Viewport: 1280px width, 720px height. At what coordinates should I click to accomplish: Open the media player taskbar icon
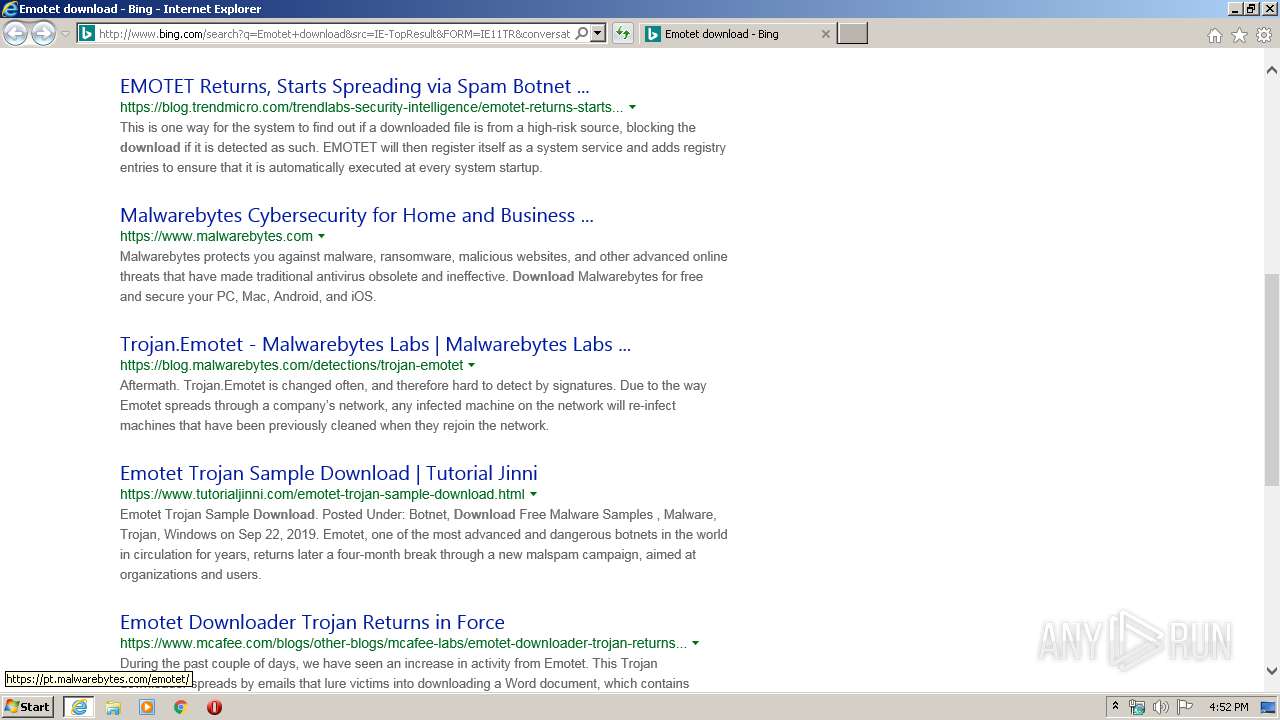[147, 707]
